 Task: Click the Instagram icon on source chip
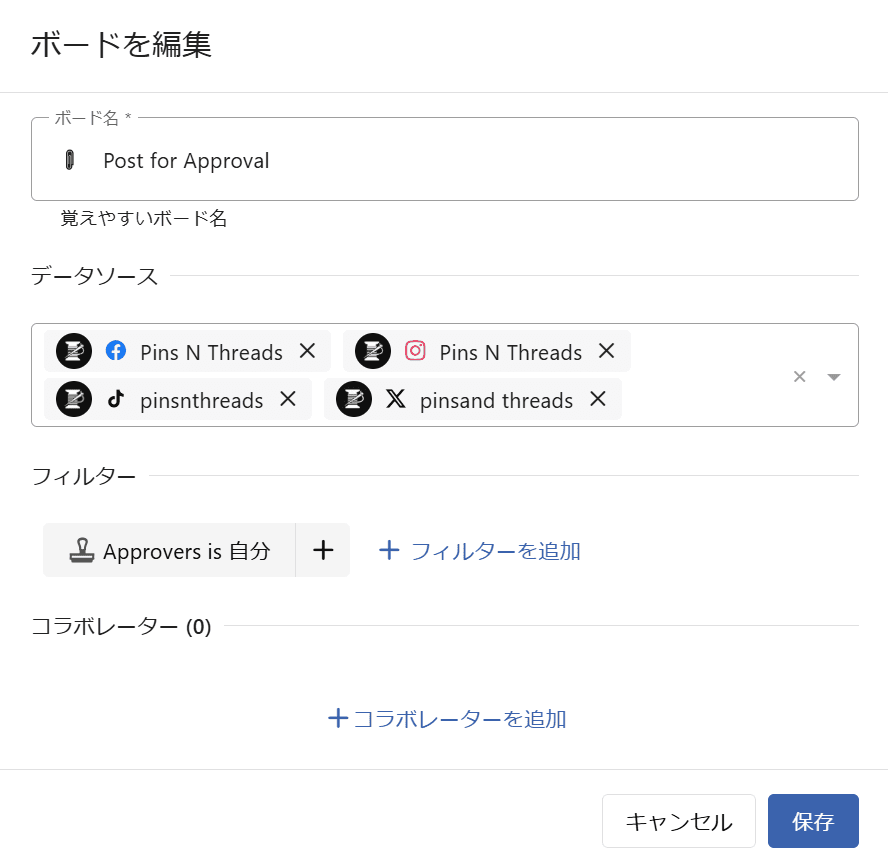pyautogui.click(x=415, y=351)
